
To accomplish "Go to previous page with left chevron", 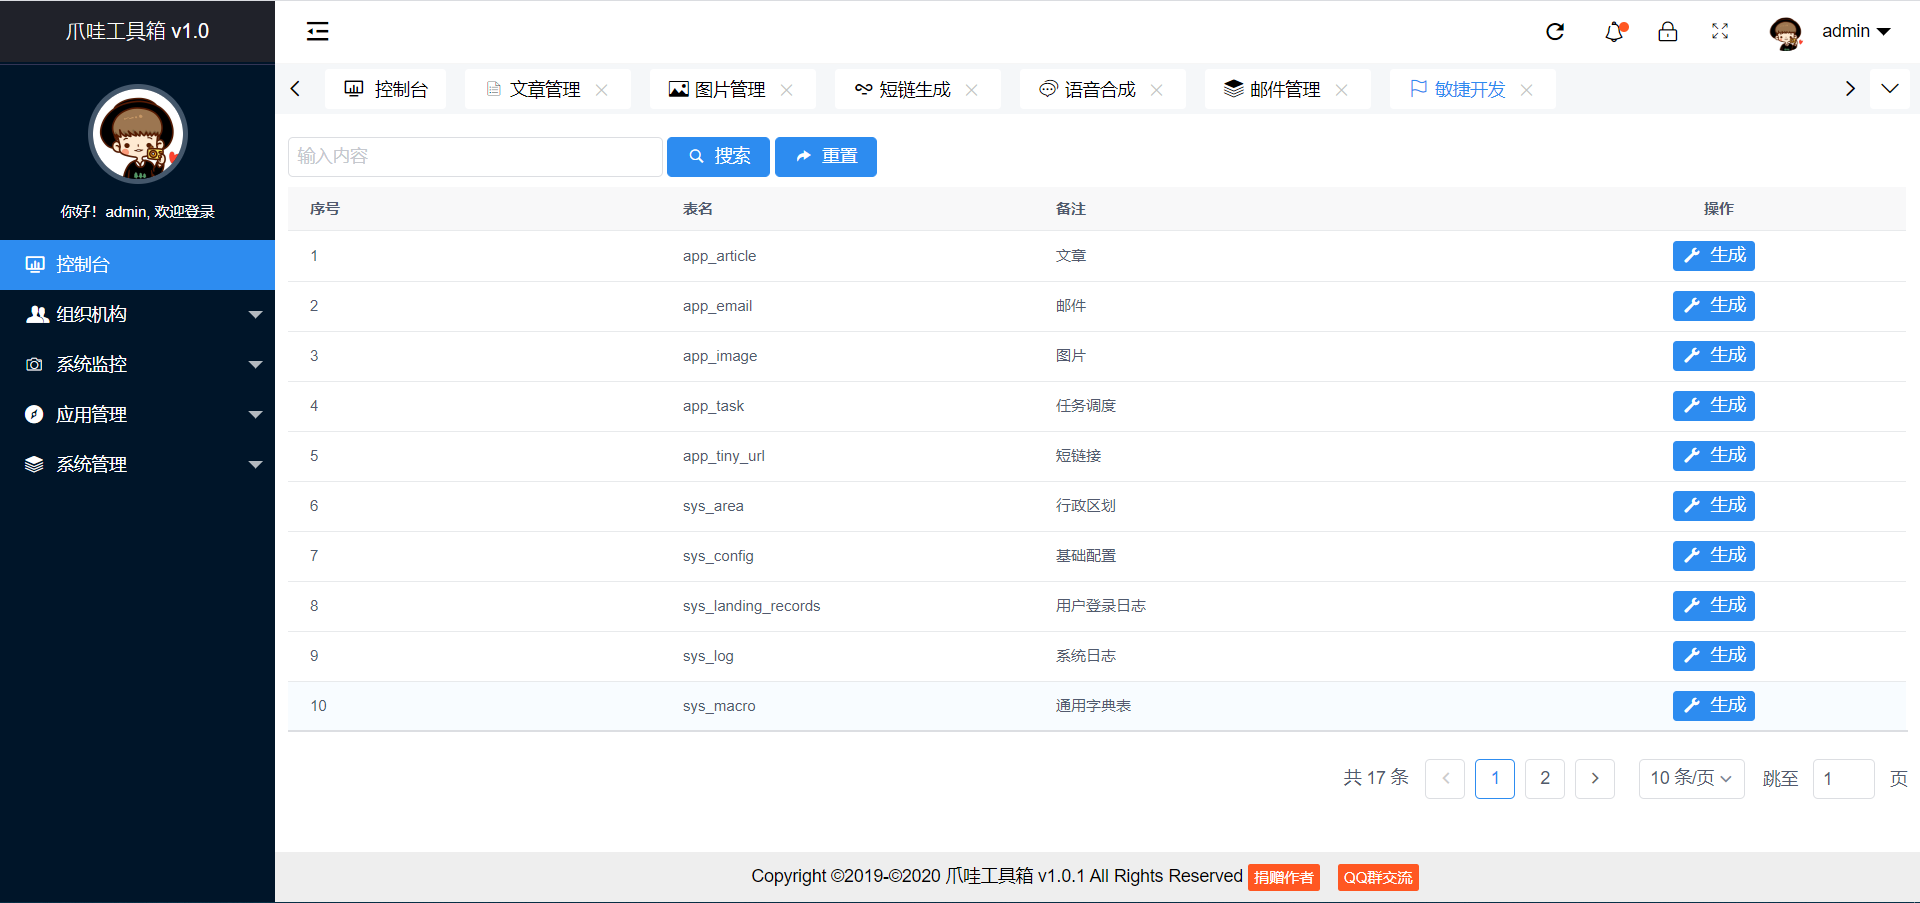I will pos(1445,779).
